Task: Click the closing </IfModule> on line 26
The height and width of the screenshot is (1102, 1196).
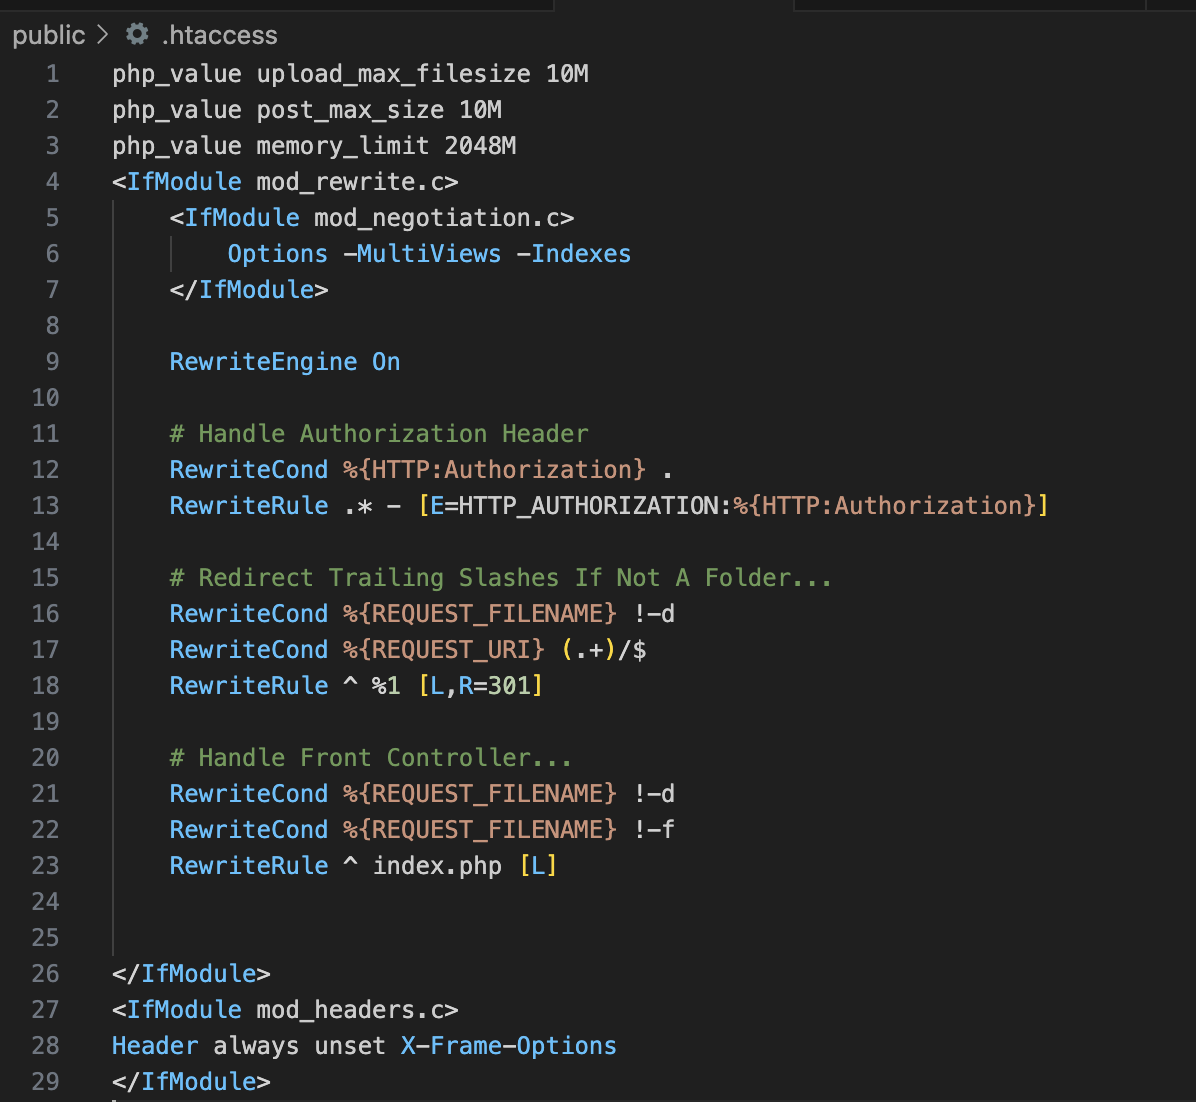Action: click(190, 973)
